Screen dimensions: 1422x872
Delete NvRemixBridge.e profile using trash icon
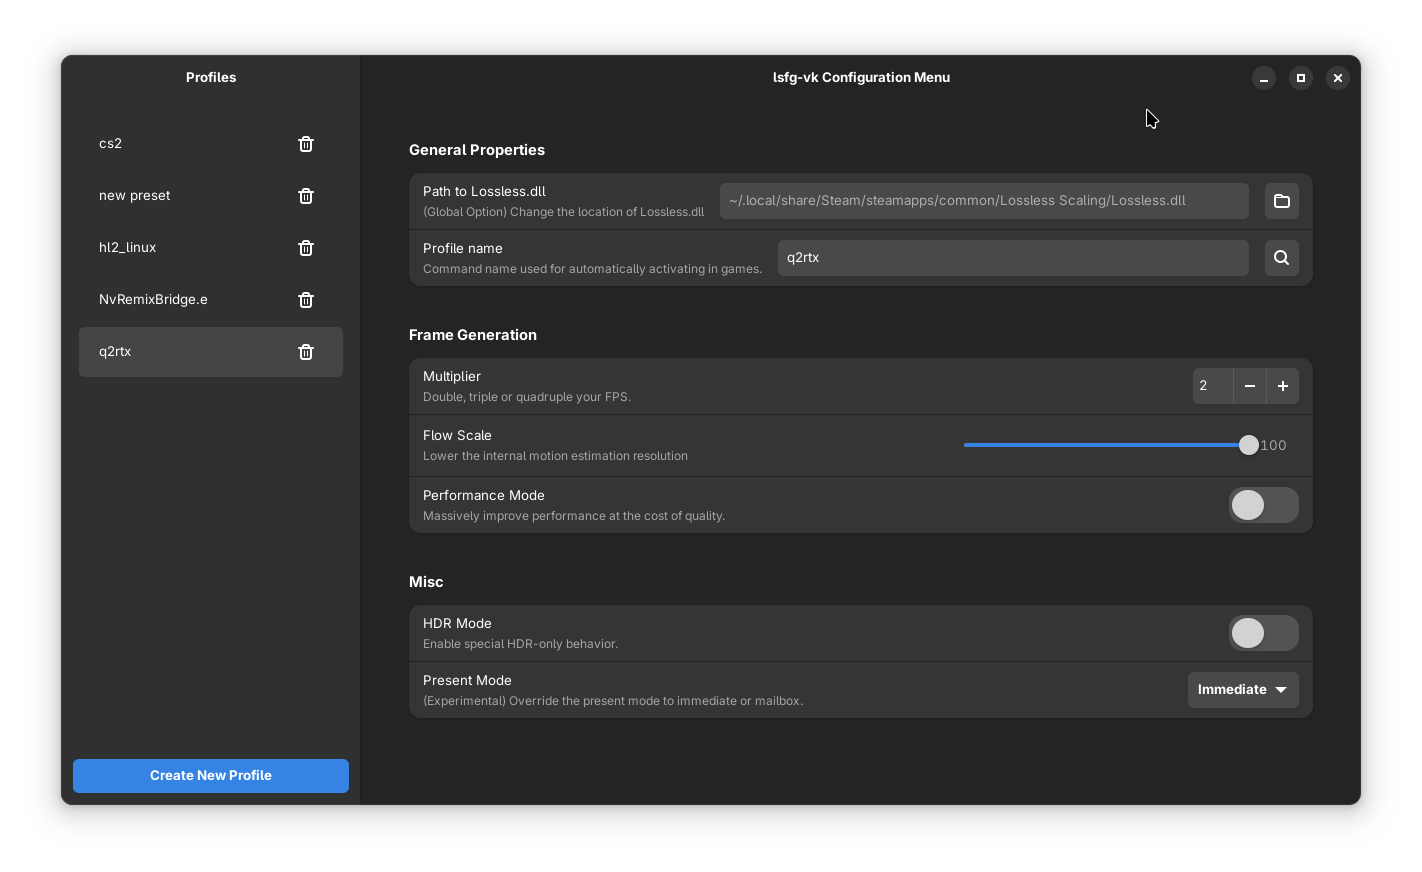point(306,300)
